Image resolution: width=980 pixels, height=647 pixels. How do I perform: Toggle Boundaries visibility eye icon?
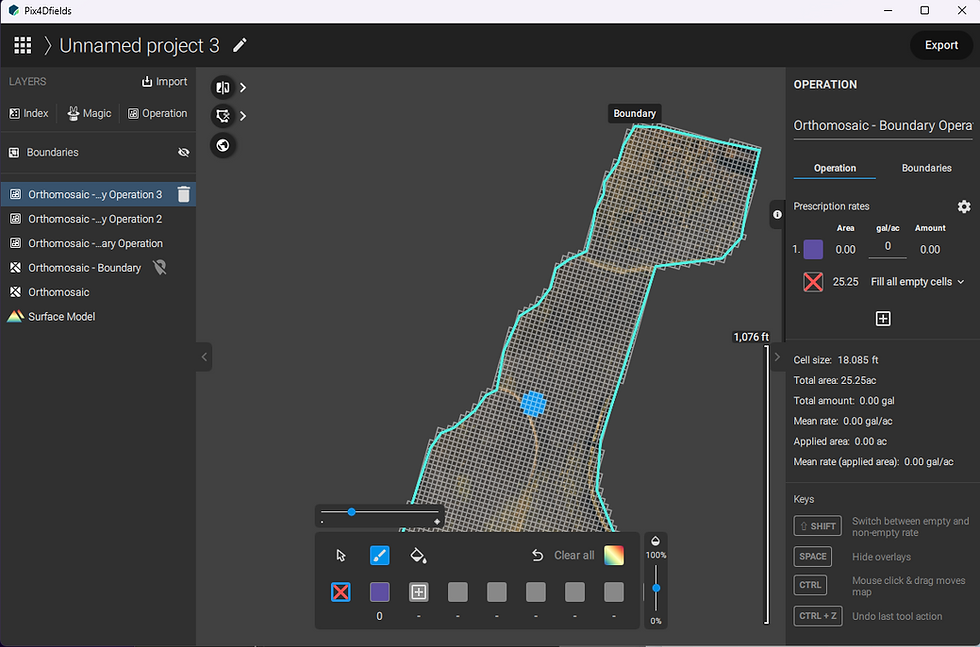coord(183,153)
